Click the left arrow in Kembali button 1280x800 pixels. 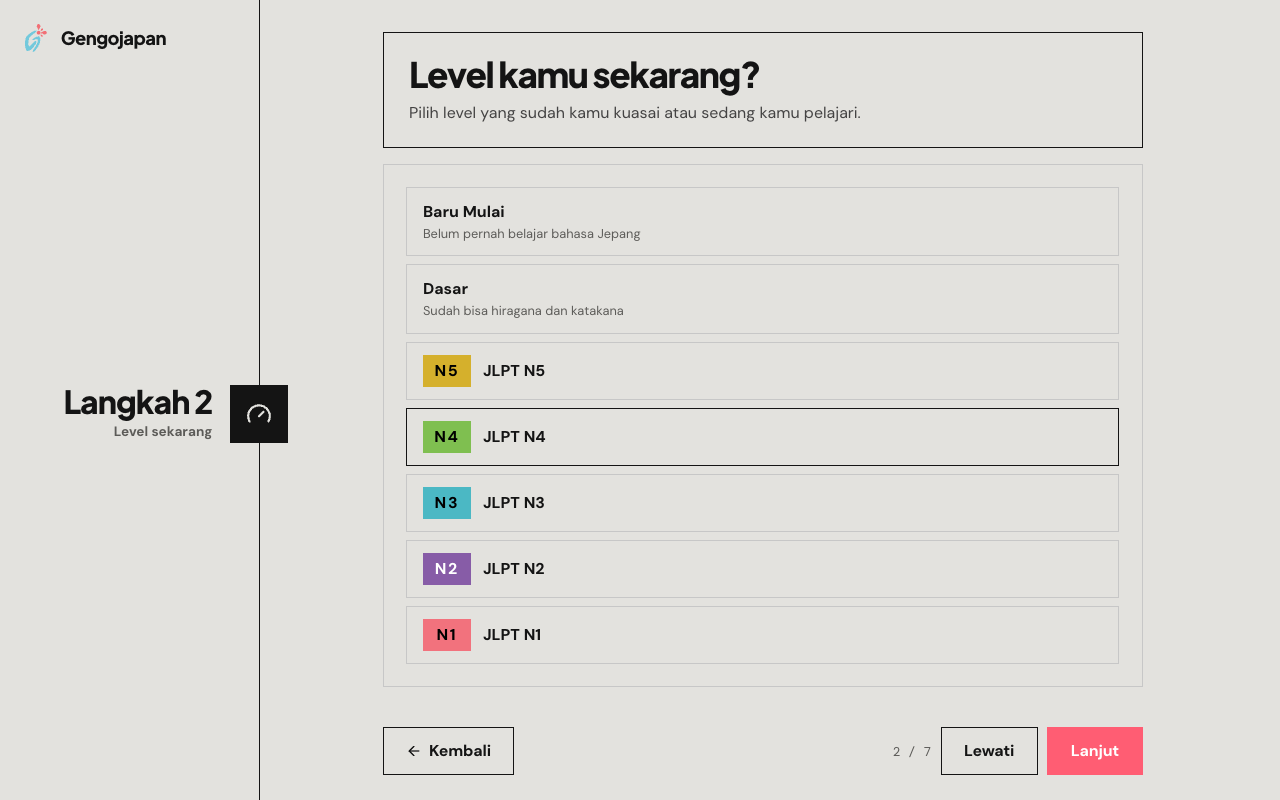coord(414,751)
